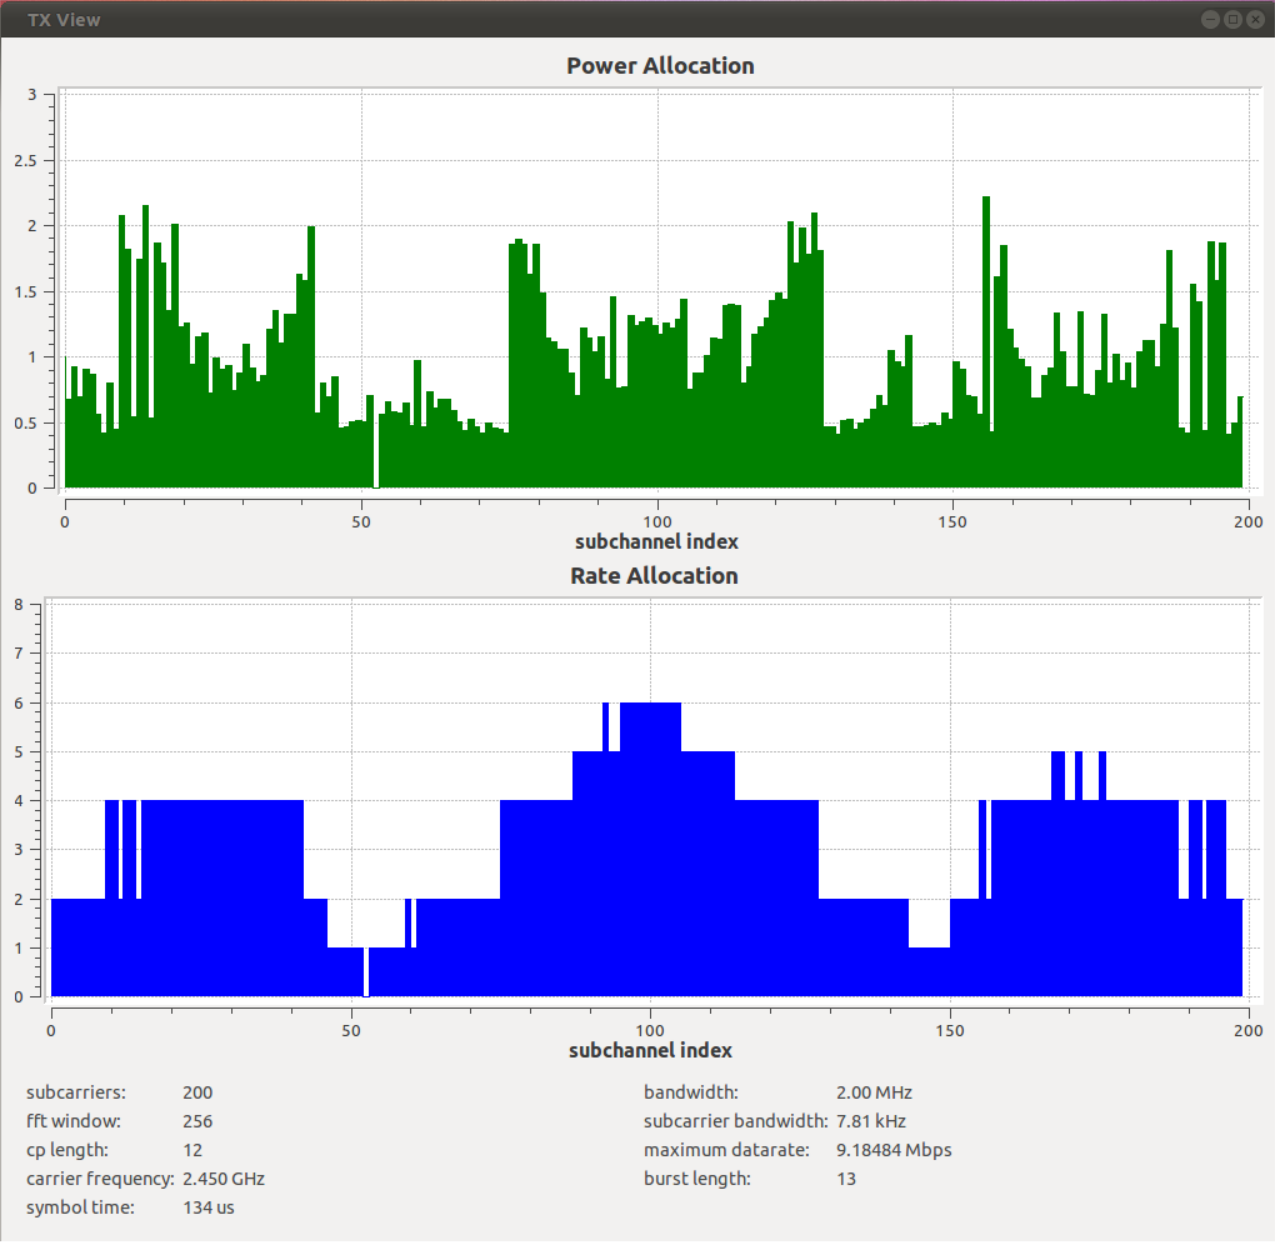Click the fft window label
This screenshot has height=1242, width=1275.
click(x=73, y=1121)
